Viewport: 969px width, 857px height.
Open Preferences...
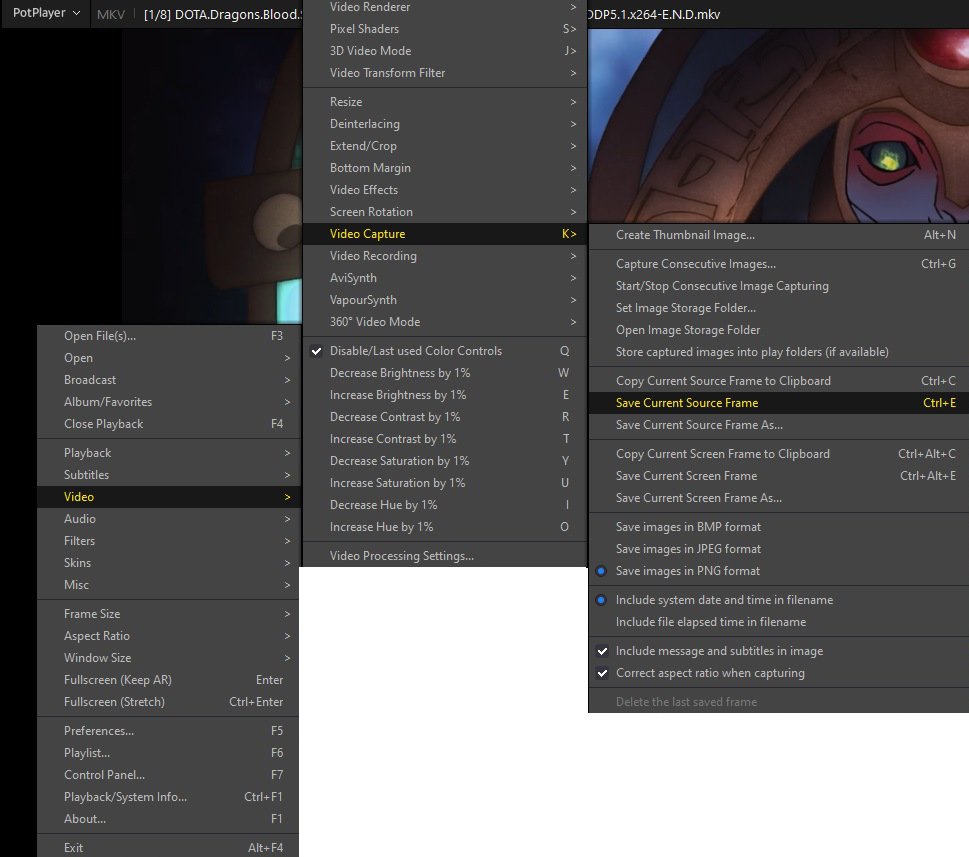pos(168,731)
